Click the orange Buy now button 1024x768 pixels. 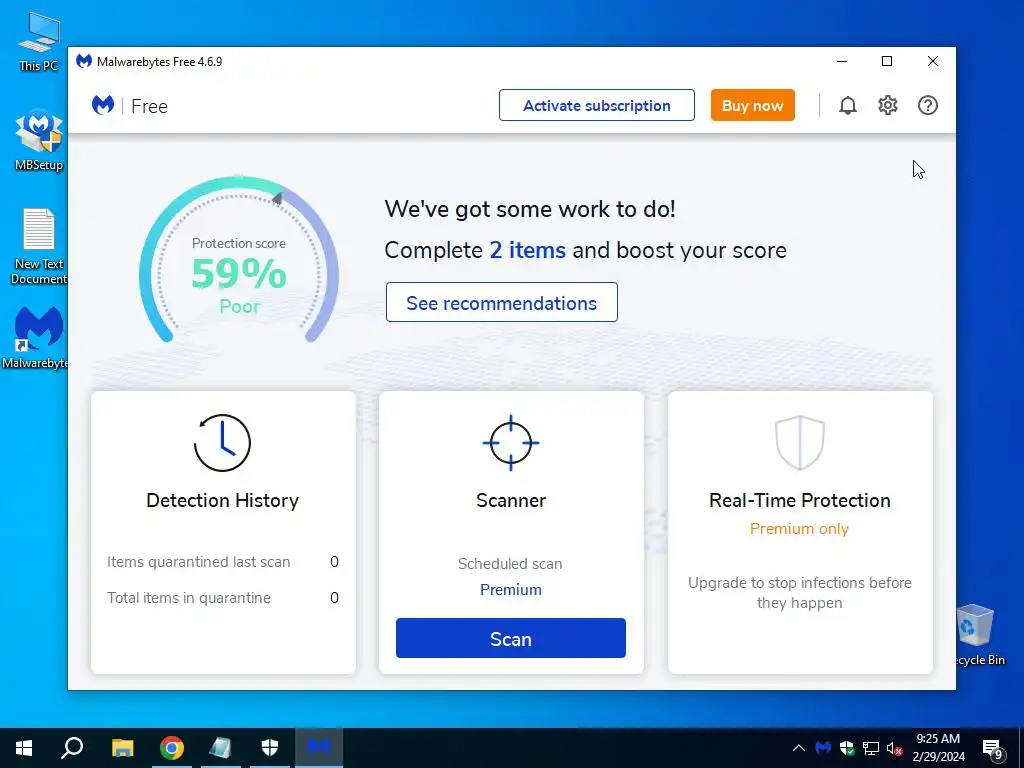[752, 105]
